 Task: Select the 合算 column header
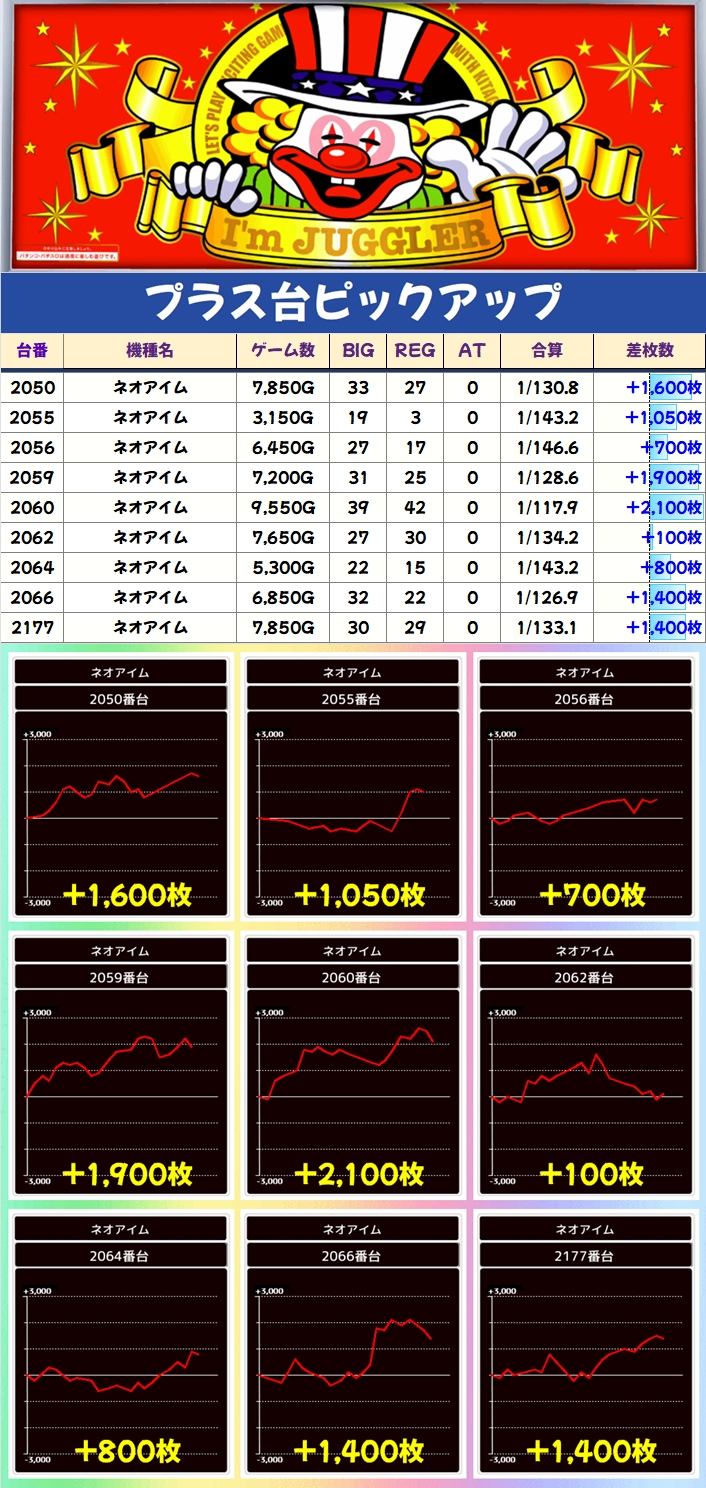[x=547, y=351]
